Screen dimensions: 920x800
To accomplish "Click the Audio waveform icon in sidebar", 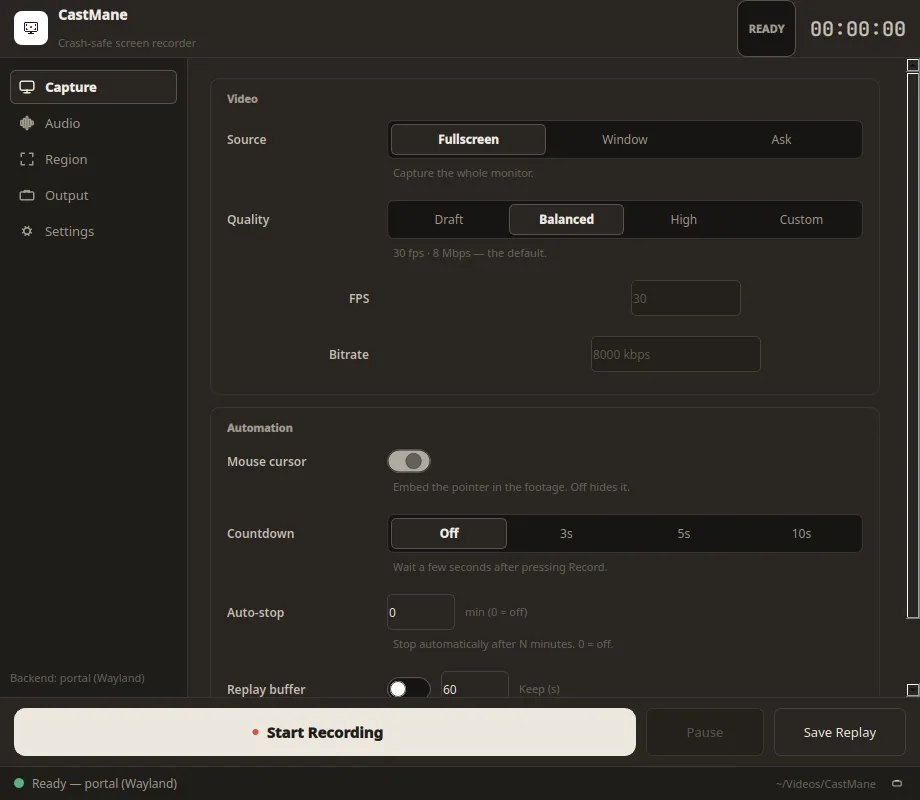I will (27, 123).
